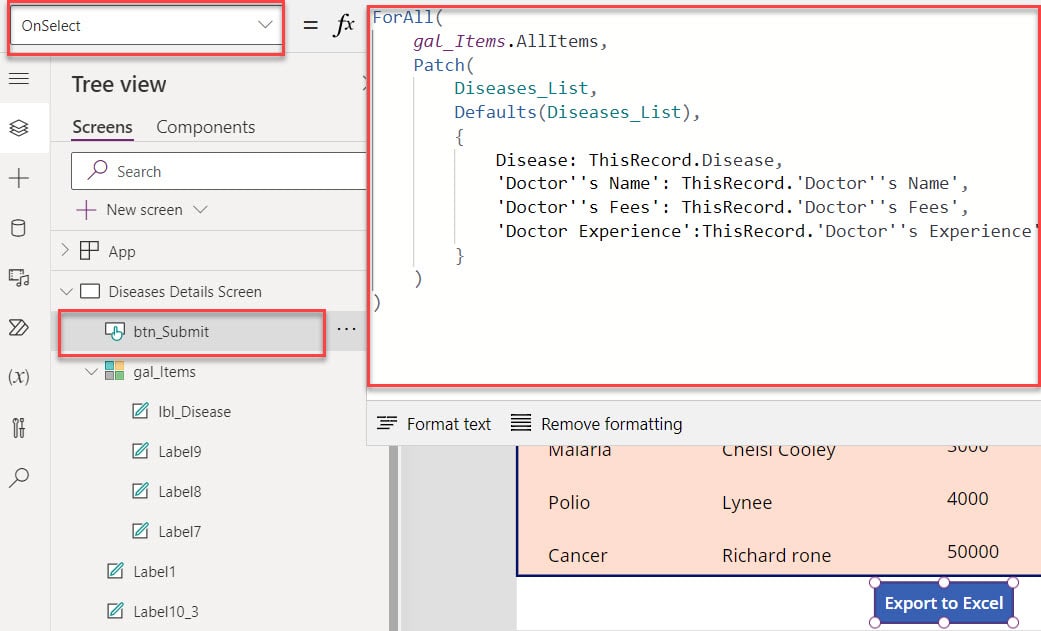Click the App label in tree

point(121,252)
